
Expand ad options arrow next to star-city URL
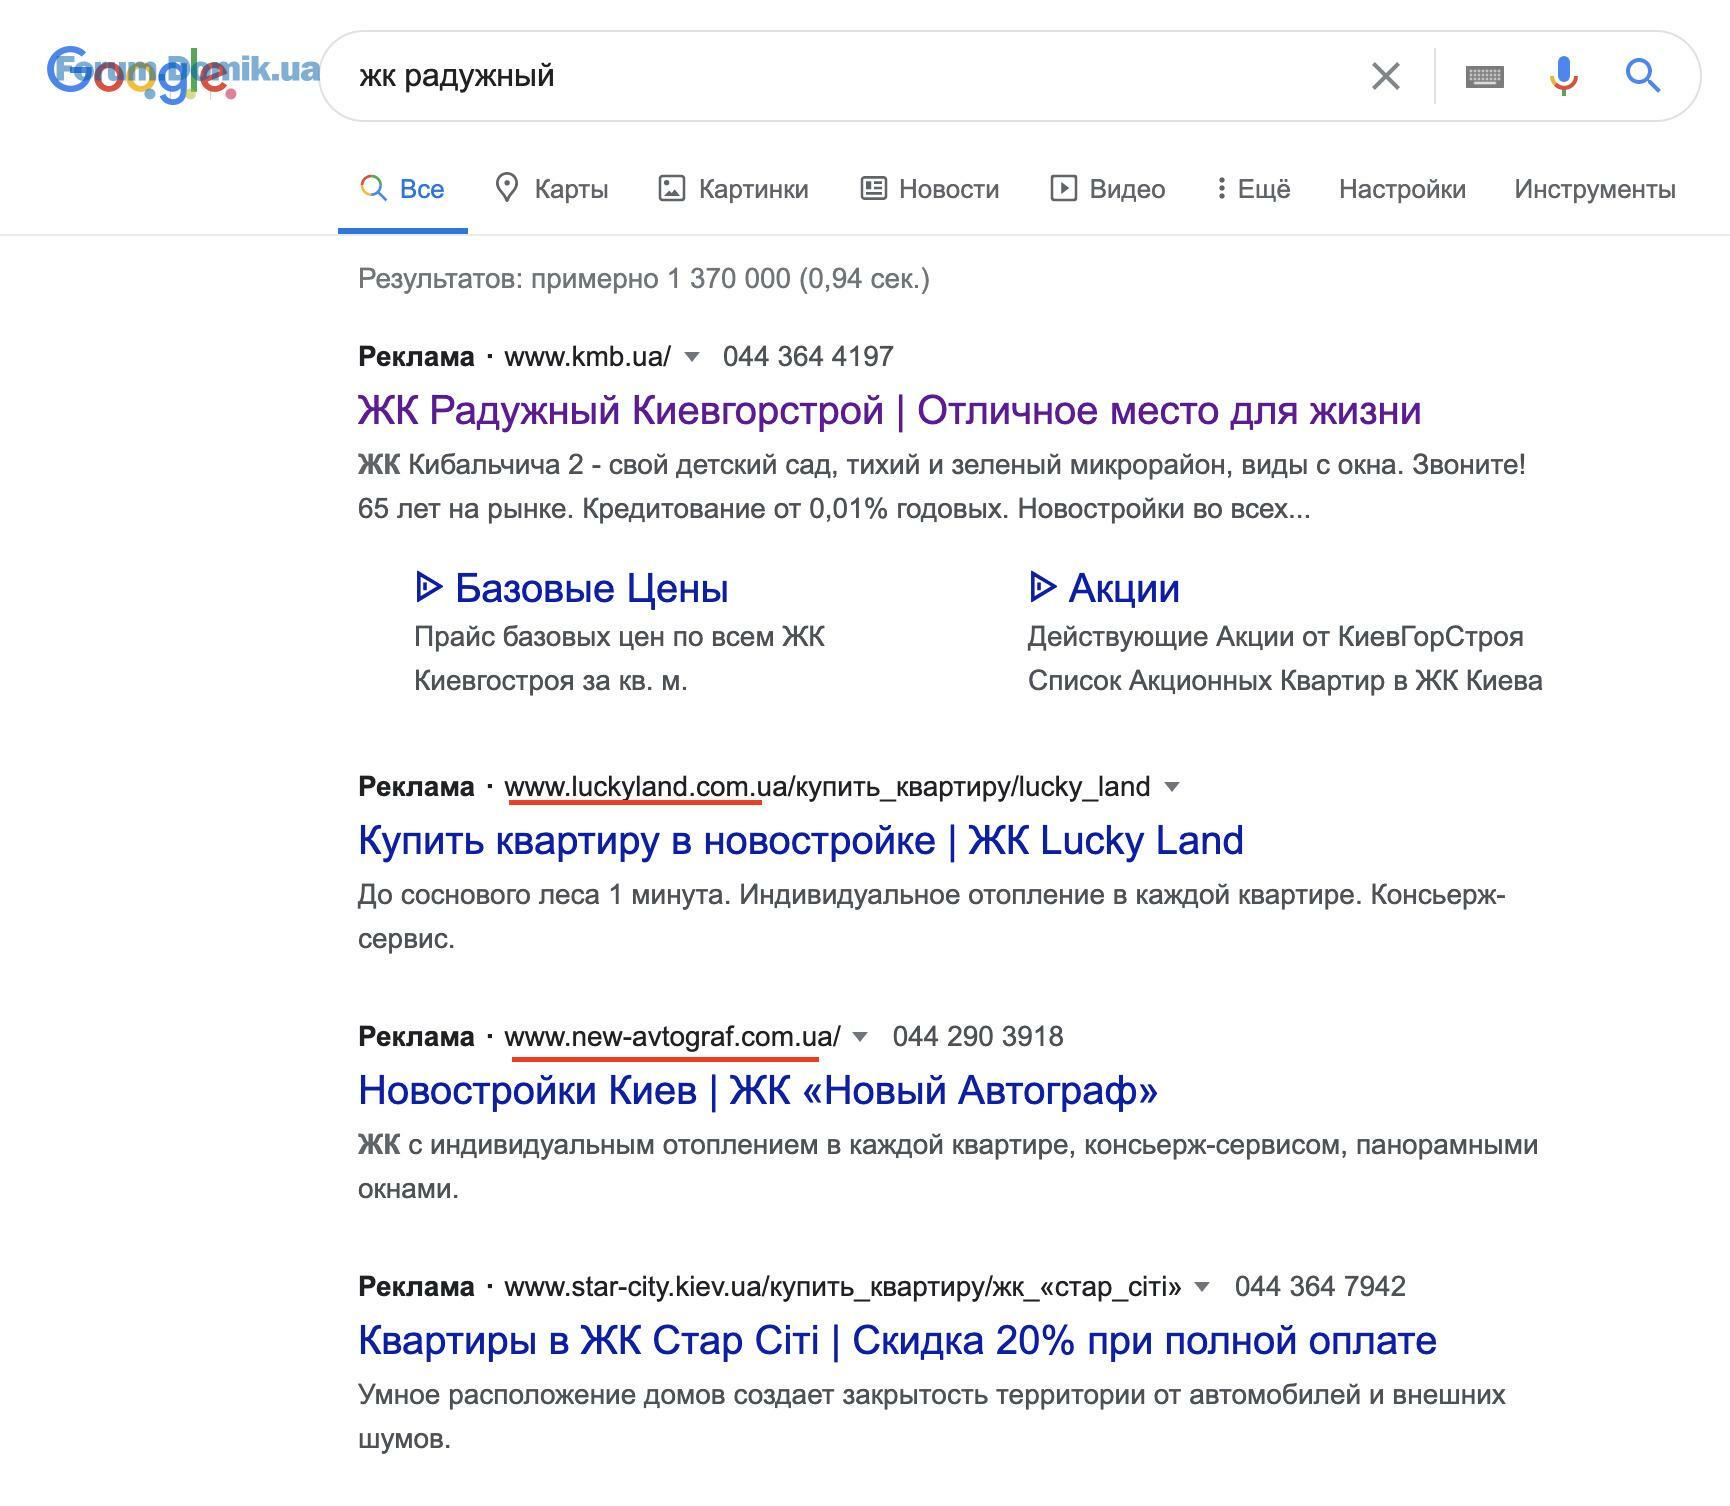(x=1203, y=1288)
